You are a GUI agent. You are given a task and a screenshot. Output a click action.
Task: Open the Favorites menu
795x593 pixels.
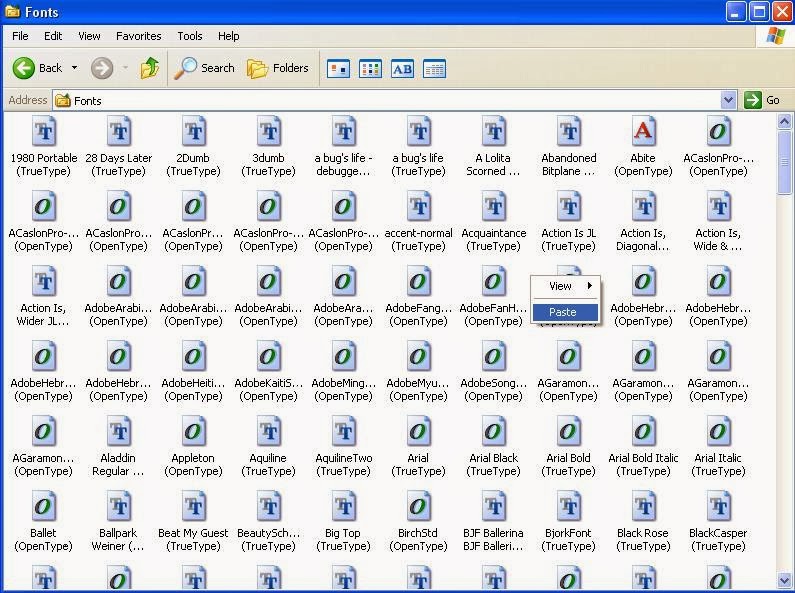click(x=138, y=36)
